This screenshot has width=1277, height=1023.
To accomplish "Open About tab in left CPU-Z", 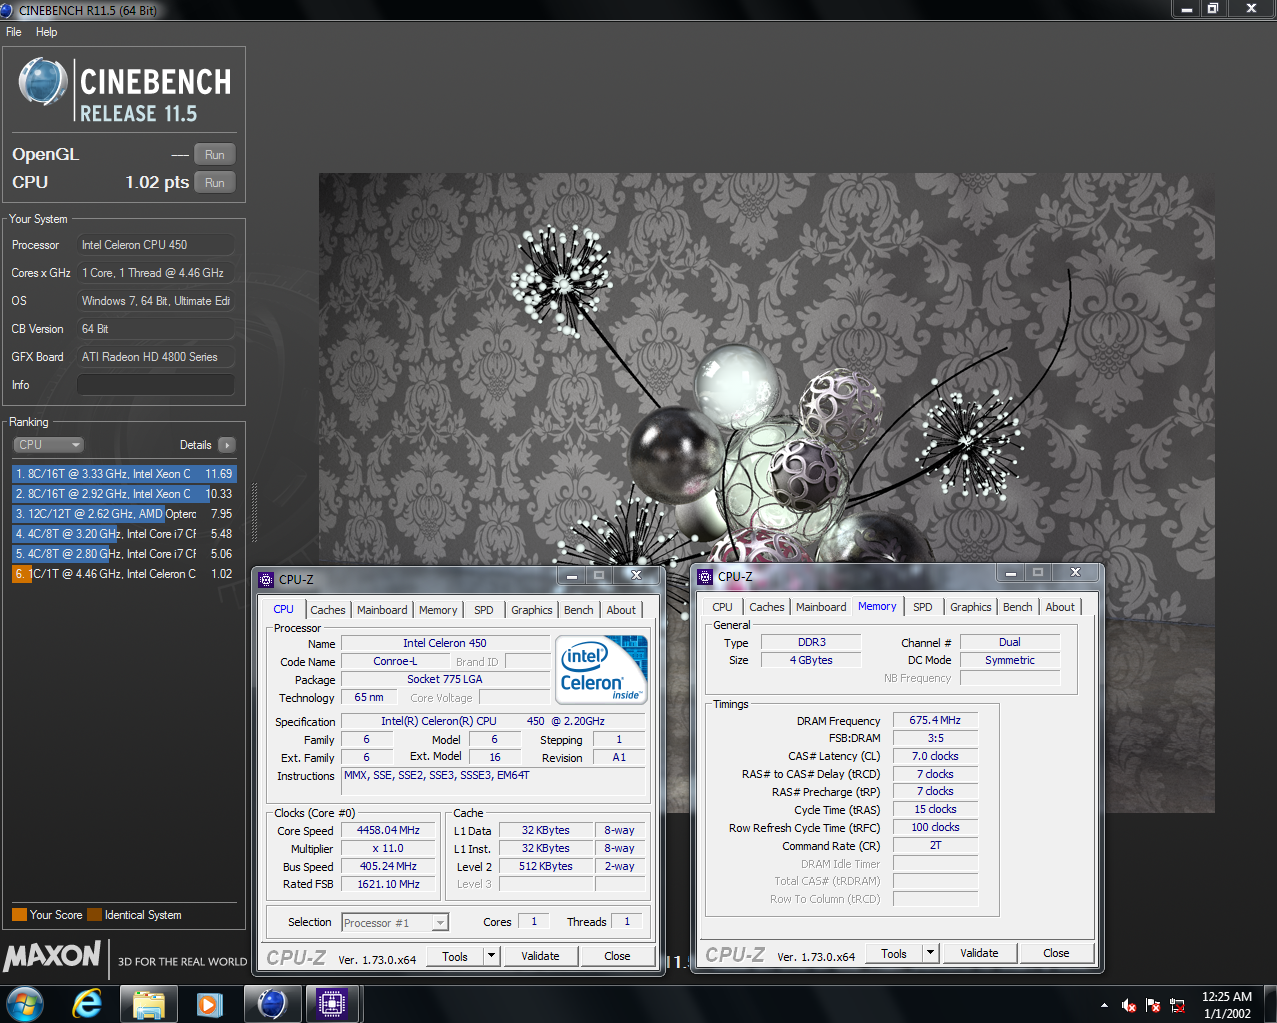I will (621, 610).
